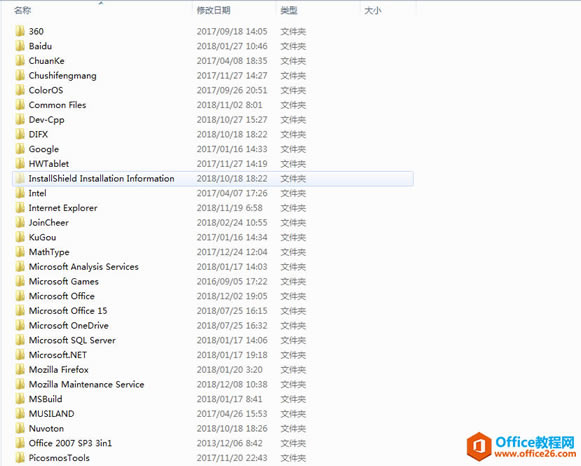The height and width of the screenshot is (466, 581).
Task: Click the folder name Baidu
Action: (x=40, y=46)
